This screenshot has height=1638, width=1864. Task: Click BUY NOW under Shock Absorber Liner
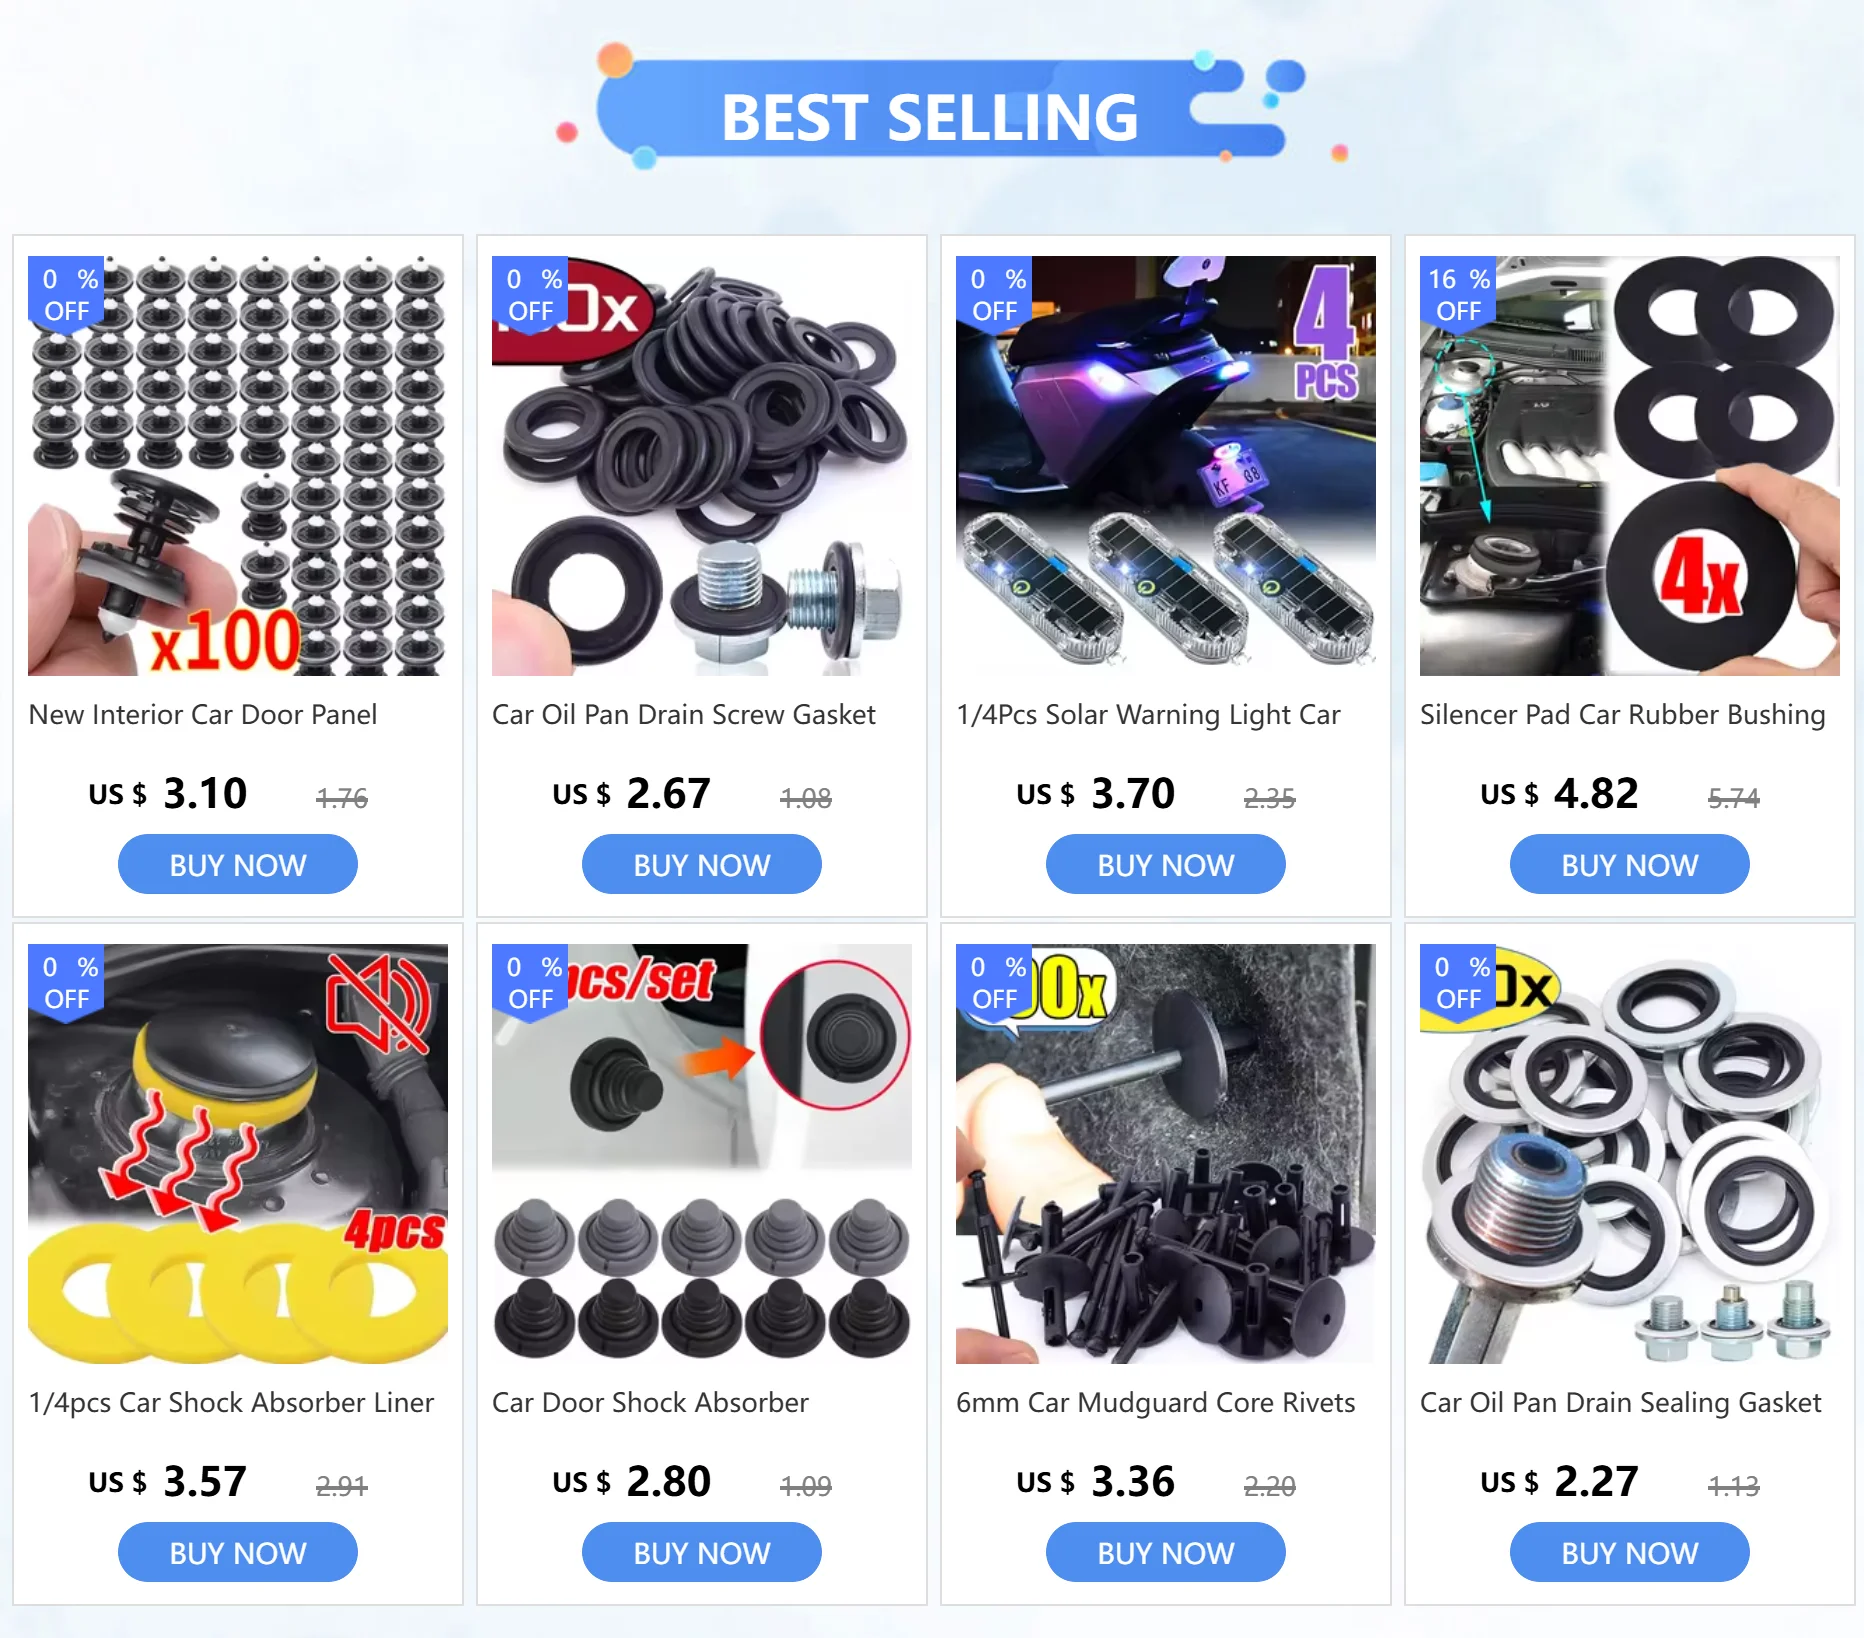(x=238, y=1553)
